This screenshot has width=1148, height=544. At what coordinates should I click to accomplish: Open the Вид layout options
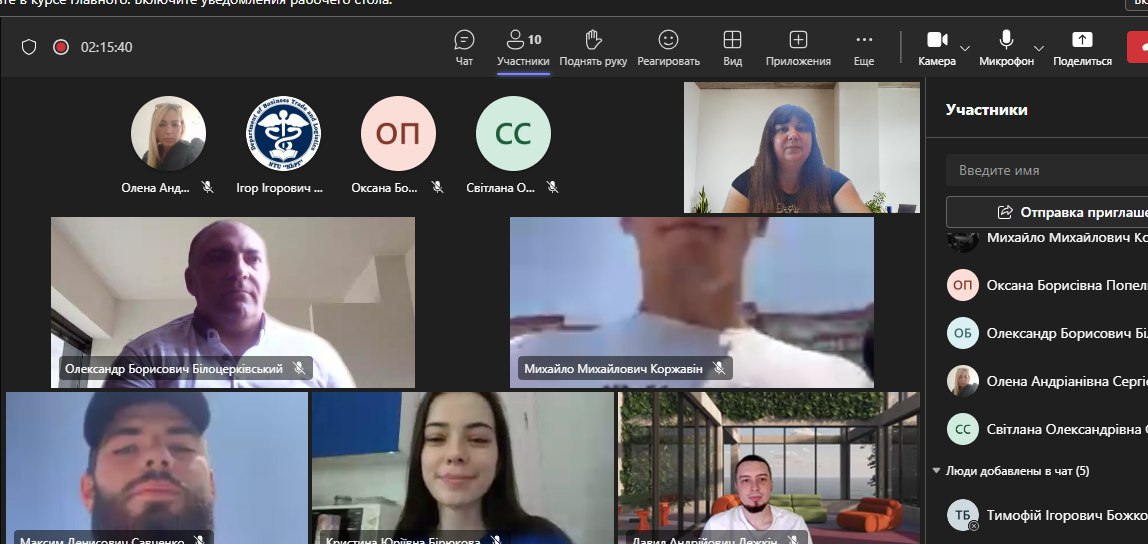pos(732,48)
